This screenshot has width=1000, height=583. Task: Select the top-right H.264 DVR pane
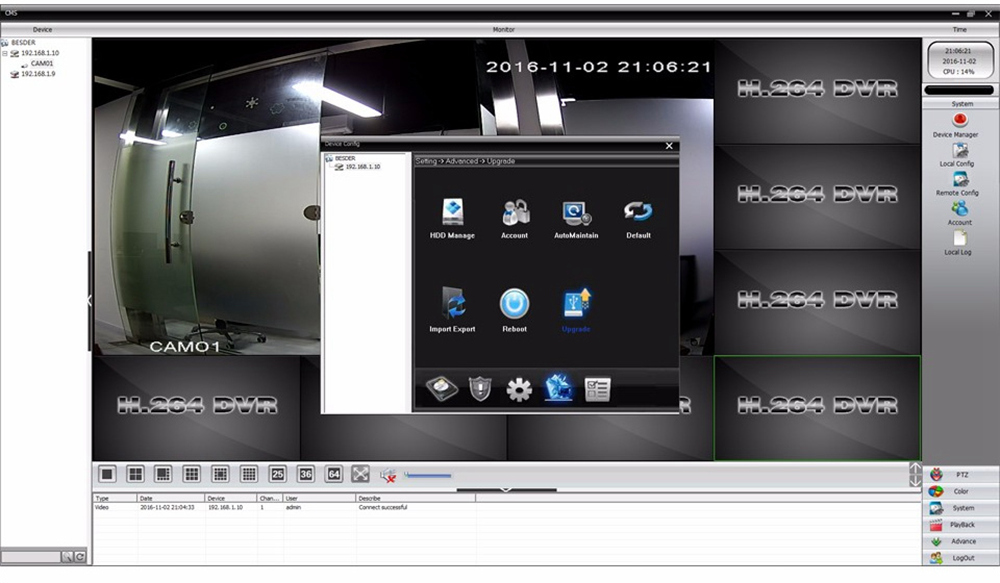tap(817, 91)
